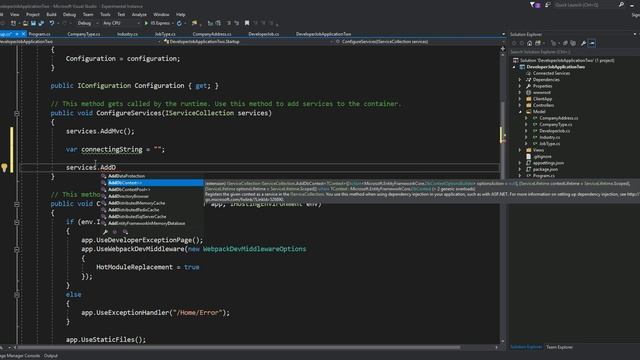The height and width of the screenshot is (360, 640).
Task: Click the Quick Launch search magnifier icon
Action: point(621,5)
